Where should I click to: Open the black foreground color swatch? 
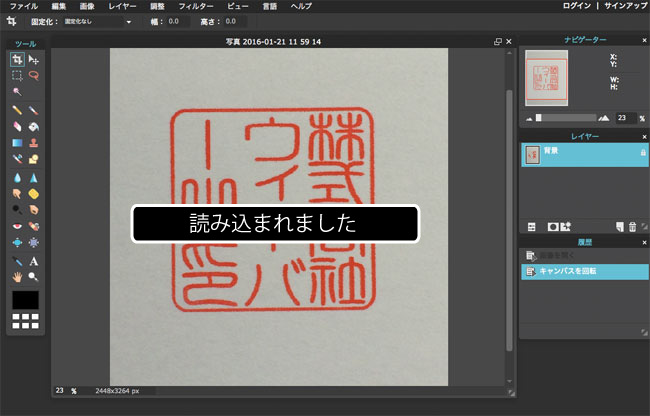point(25,300)
